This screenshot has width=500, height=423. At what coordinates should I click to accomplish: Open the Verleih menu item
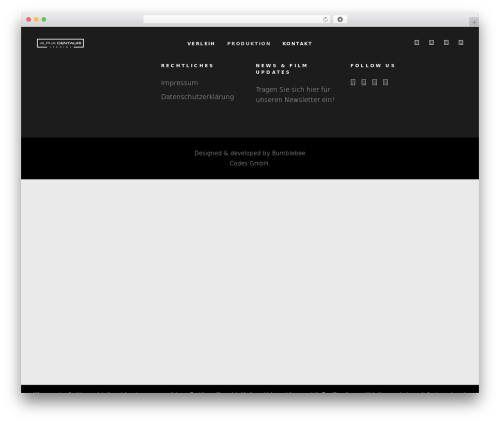click(201, 44)
